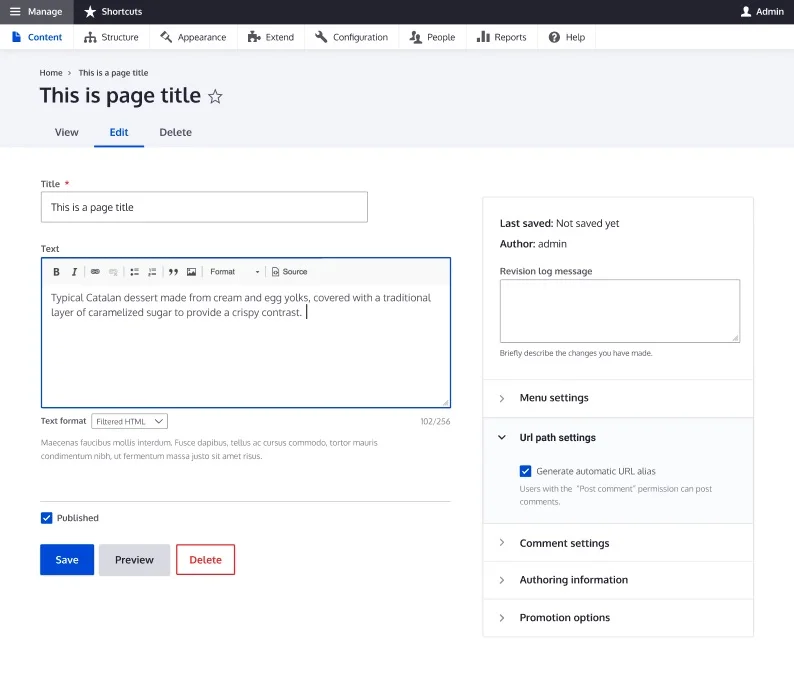Expand the Menu settings section
This screenshot has width=794, height=700.
(x=554, y=398)
